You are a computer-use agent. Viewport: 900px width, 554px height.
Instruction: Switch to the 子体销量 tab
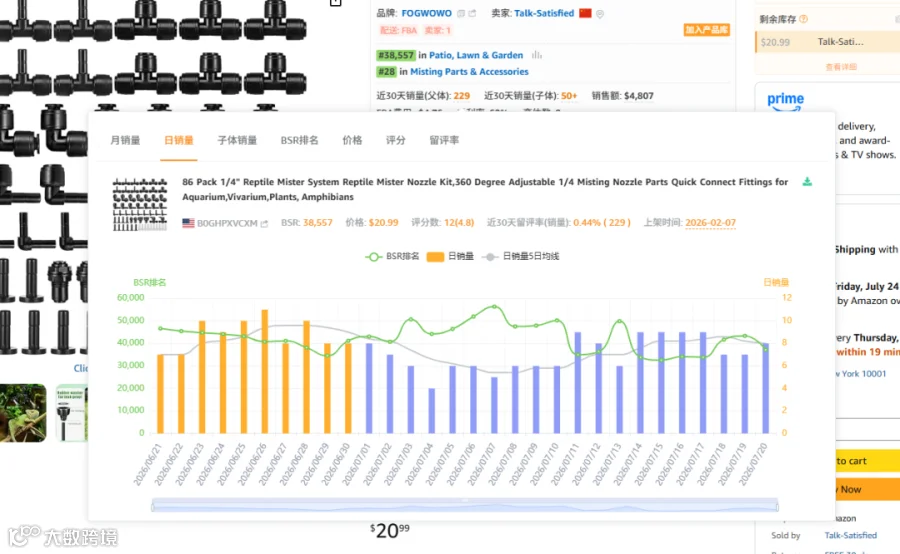tap(237, 140)
